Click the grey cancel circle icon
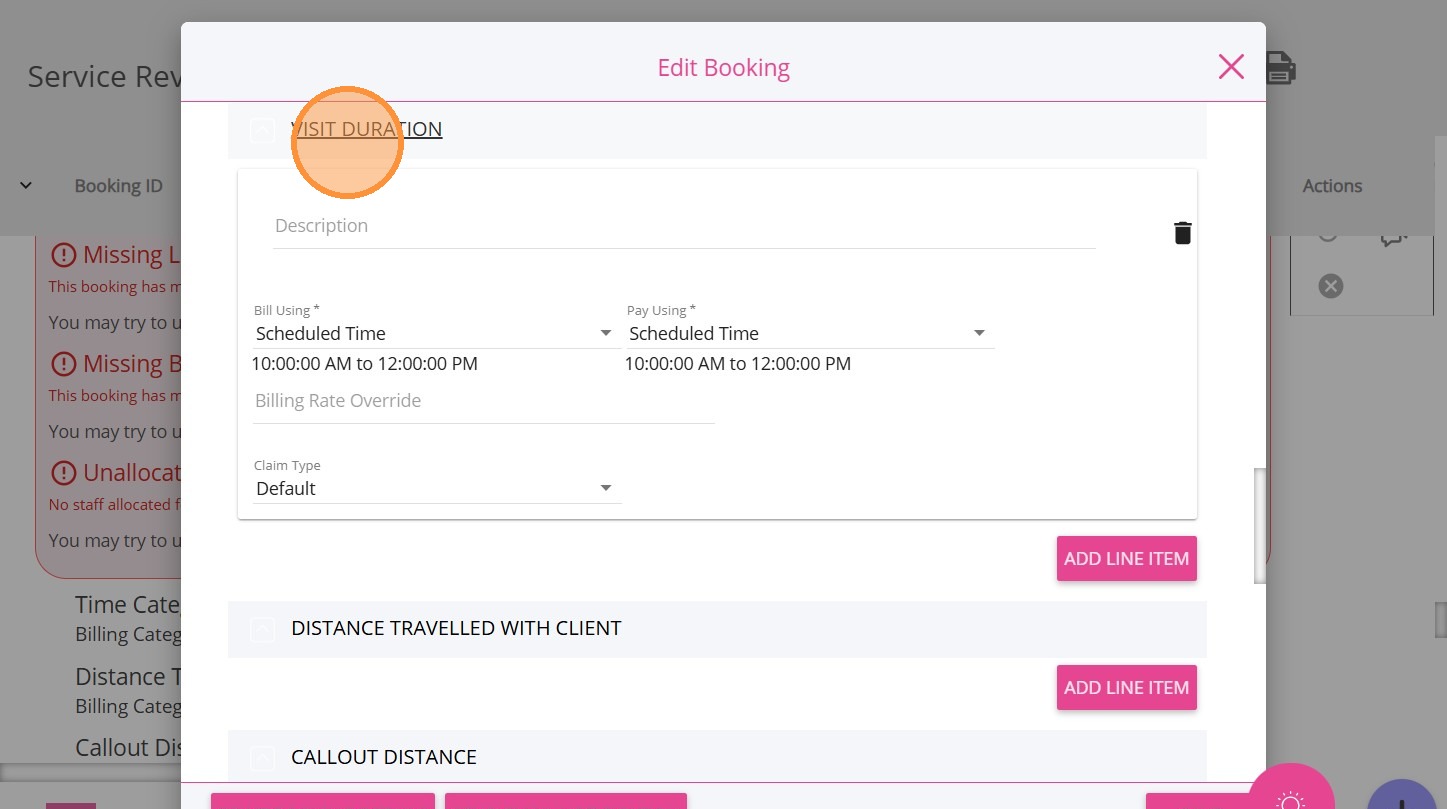Viewport: 1447px width, 809px height. point(1330,287)
